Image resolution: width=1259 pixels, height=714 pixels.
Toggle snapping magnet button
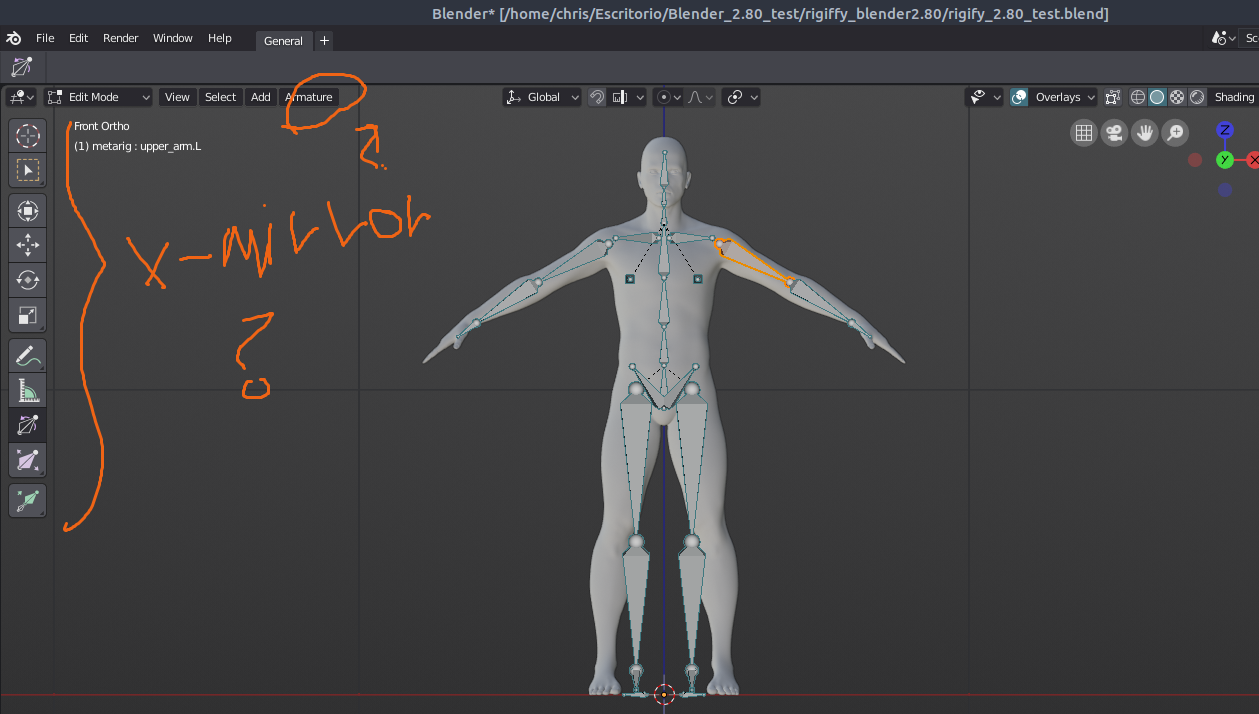point(597,97)
